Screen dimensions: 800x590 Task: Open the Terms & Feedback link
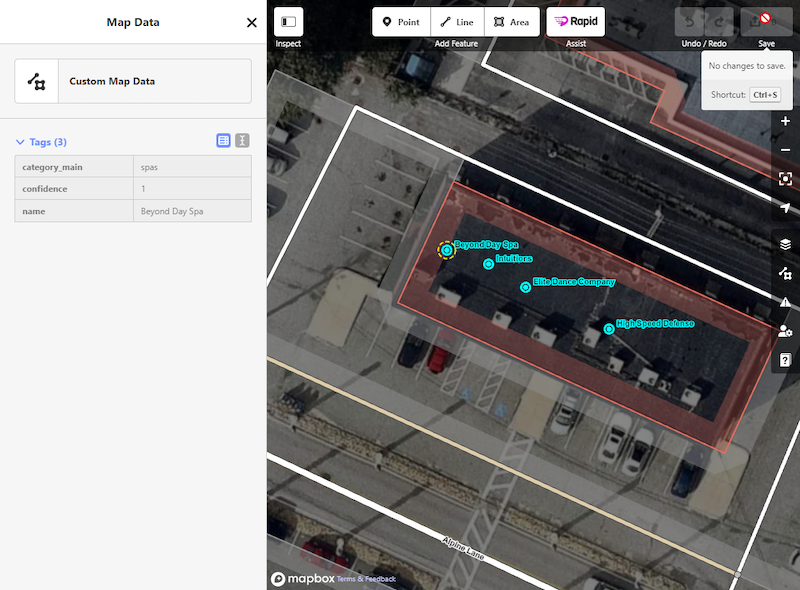366,579
